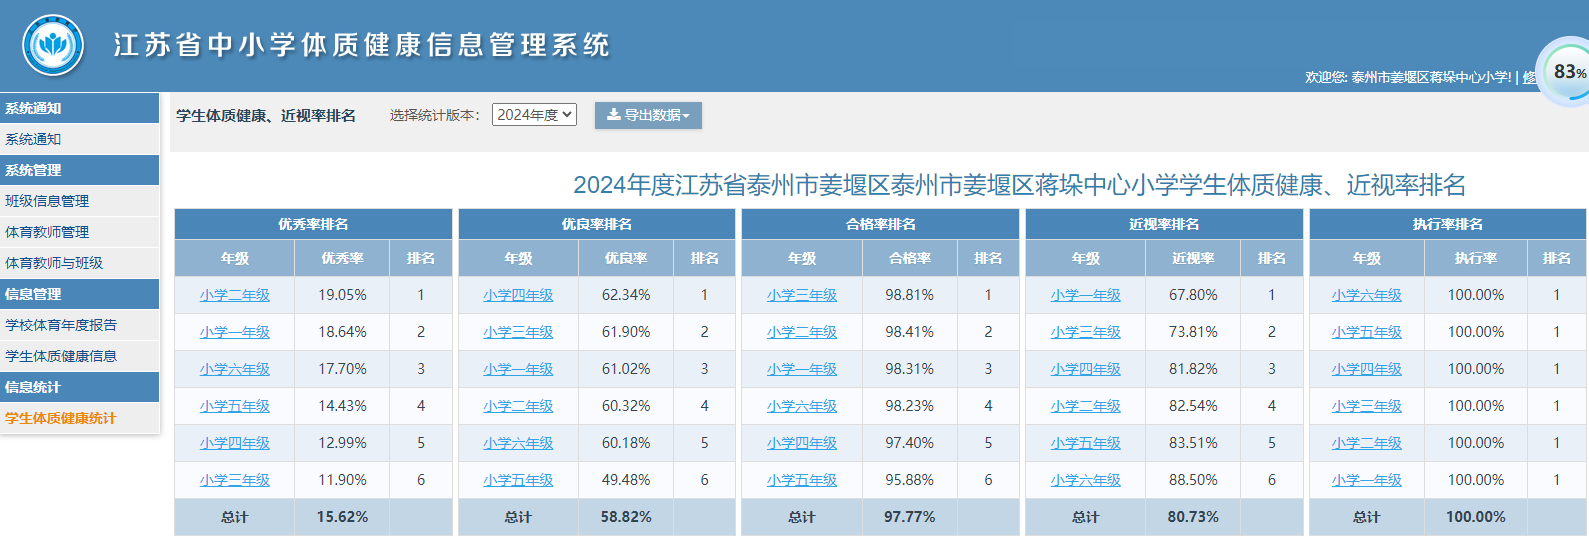Click the 49.48% cell
Screen dimensions: 1589x544
[x=626, y=480]
